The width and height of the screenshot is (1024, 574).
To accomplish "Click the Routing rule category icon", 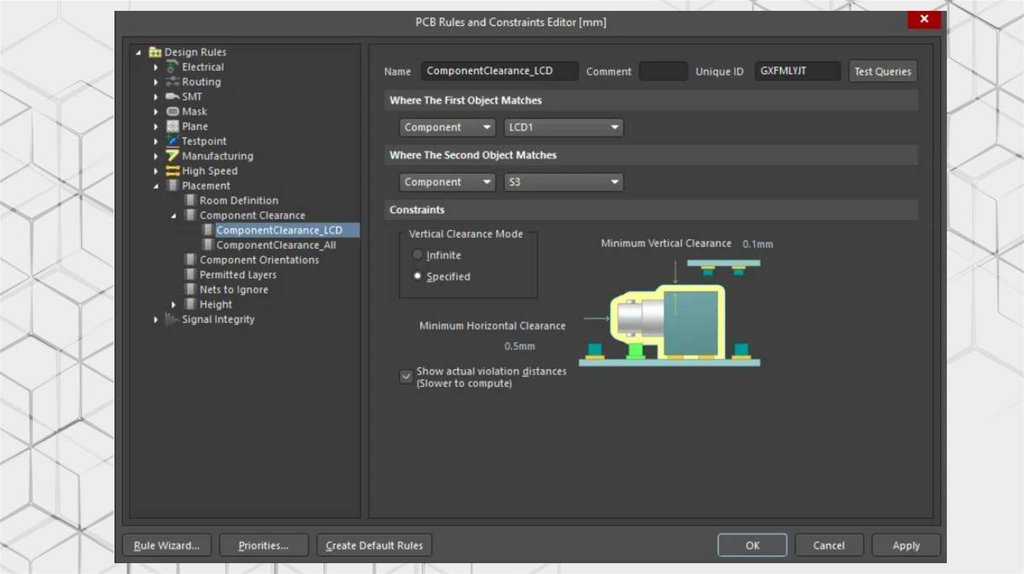I will click(173, 82).
